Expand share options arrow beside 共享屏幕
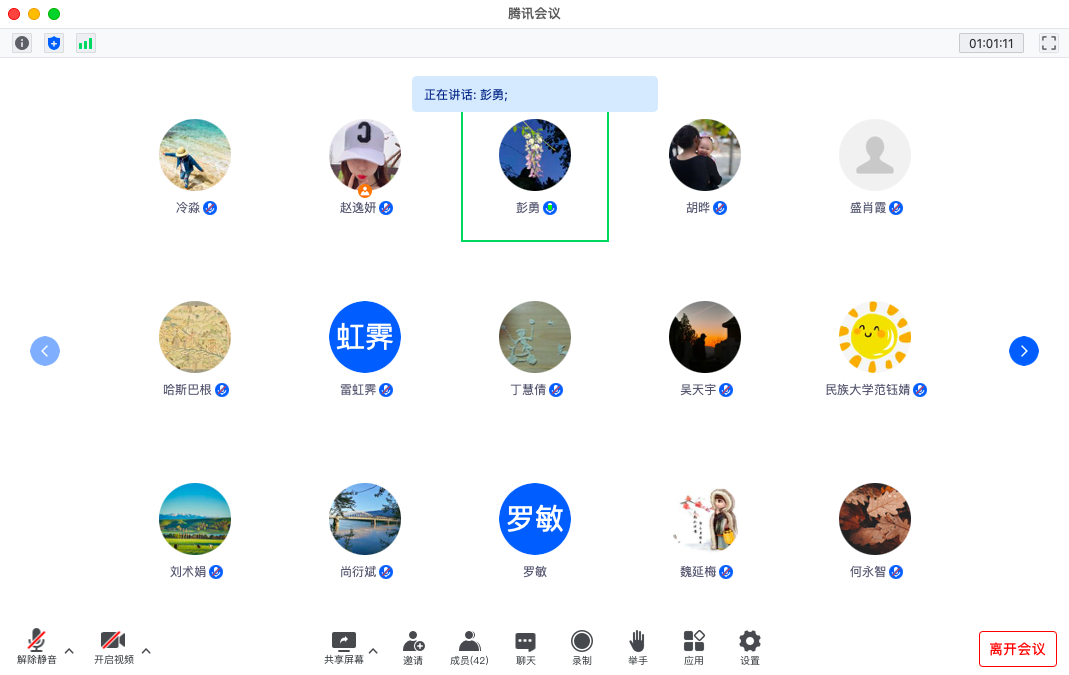1069x675 pixels. (x=373, y=651)
